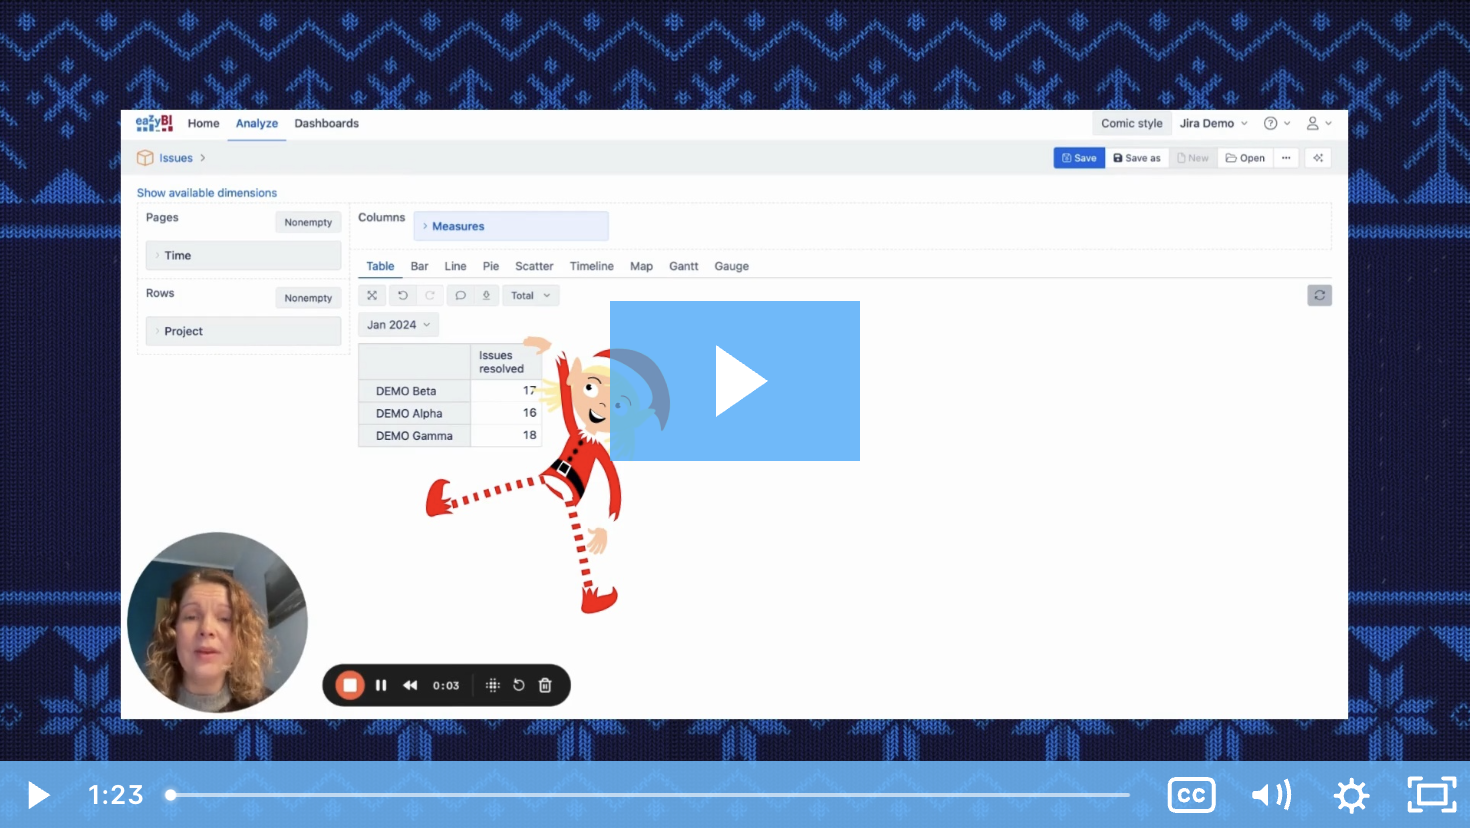1470x828 pixels.
Task: Open the video settings gear
Action: 1351,795
